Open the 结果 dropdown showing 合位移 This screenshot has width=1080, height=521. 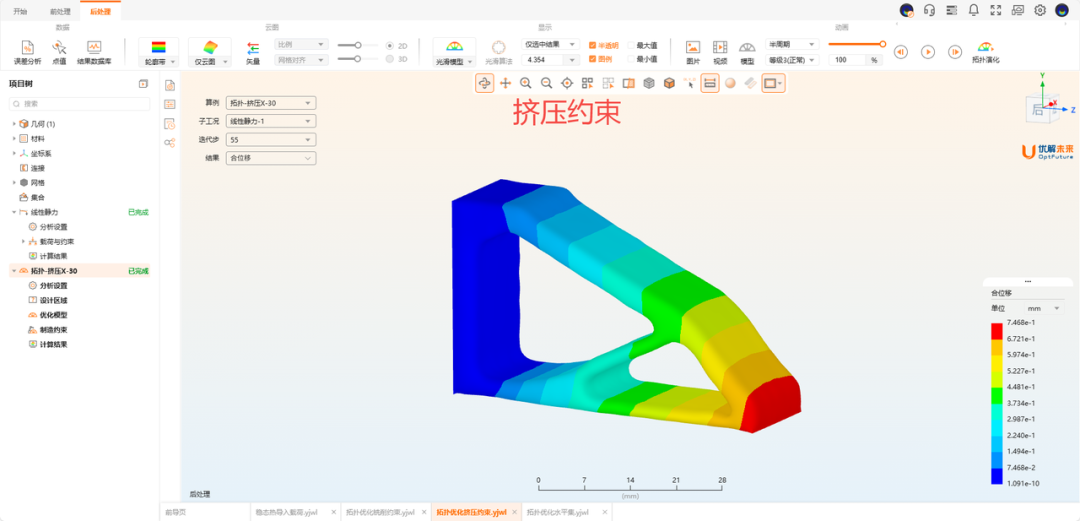271,158
